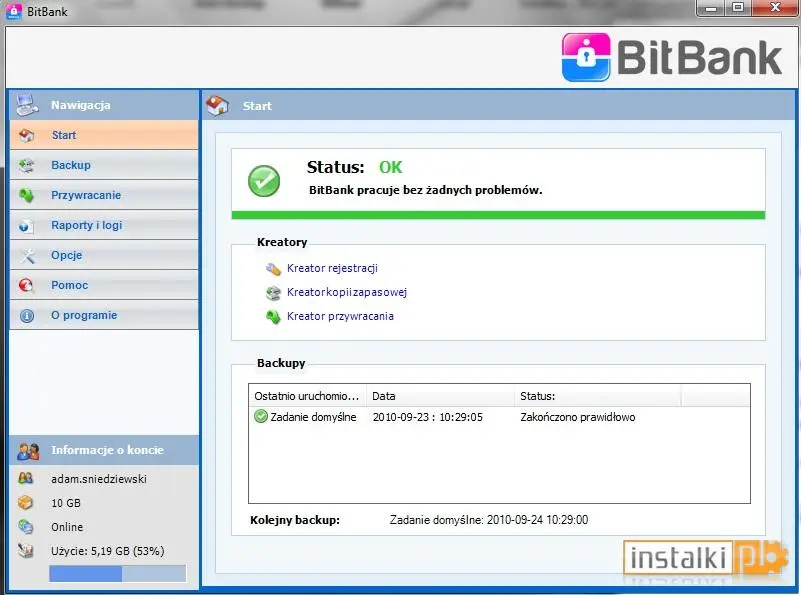Select the Zadanie domyślne row

point(499,417)
